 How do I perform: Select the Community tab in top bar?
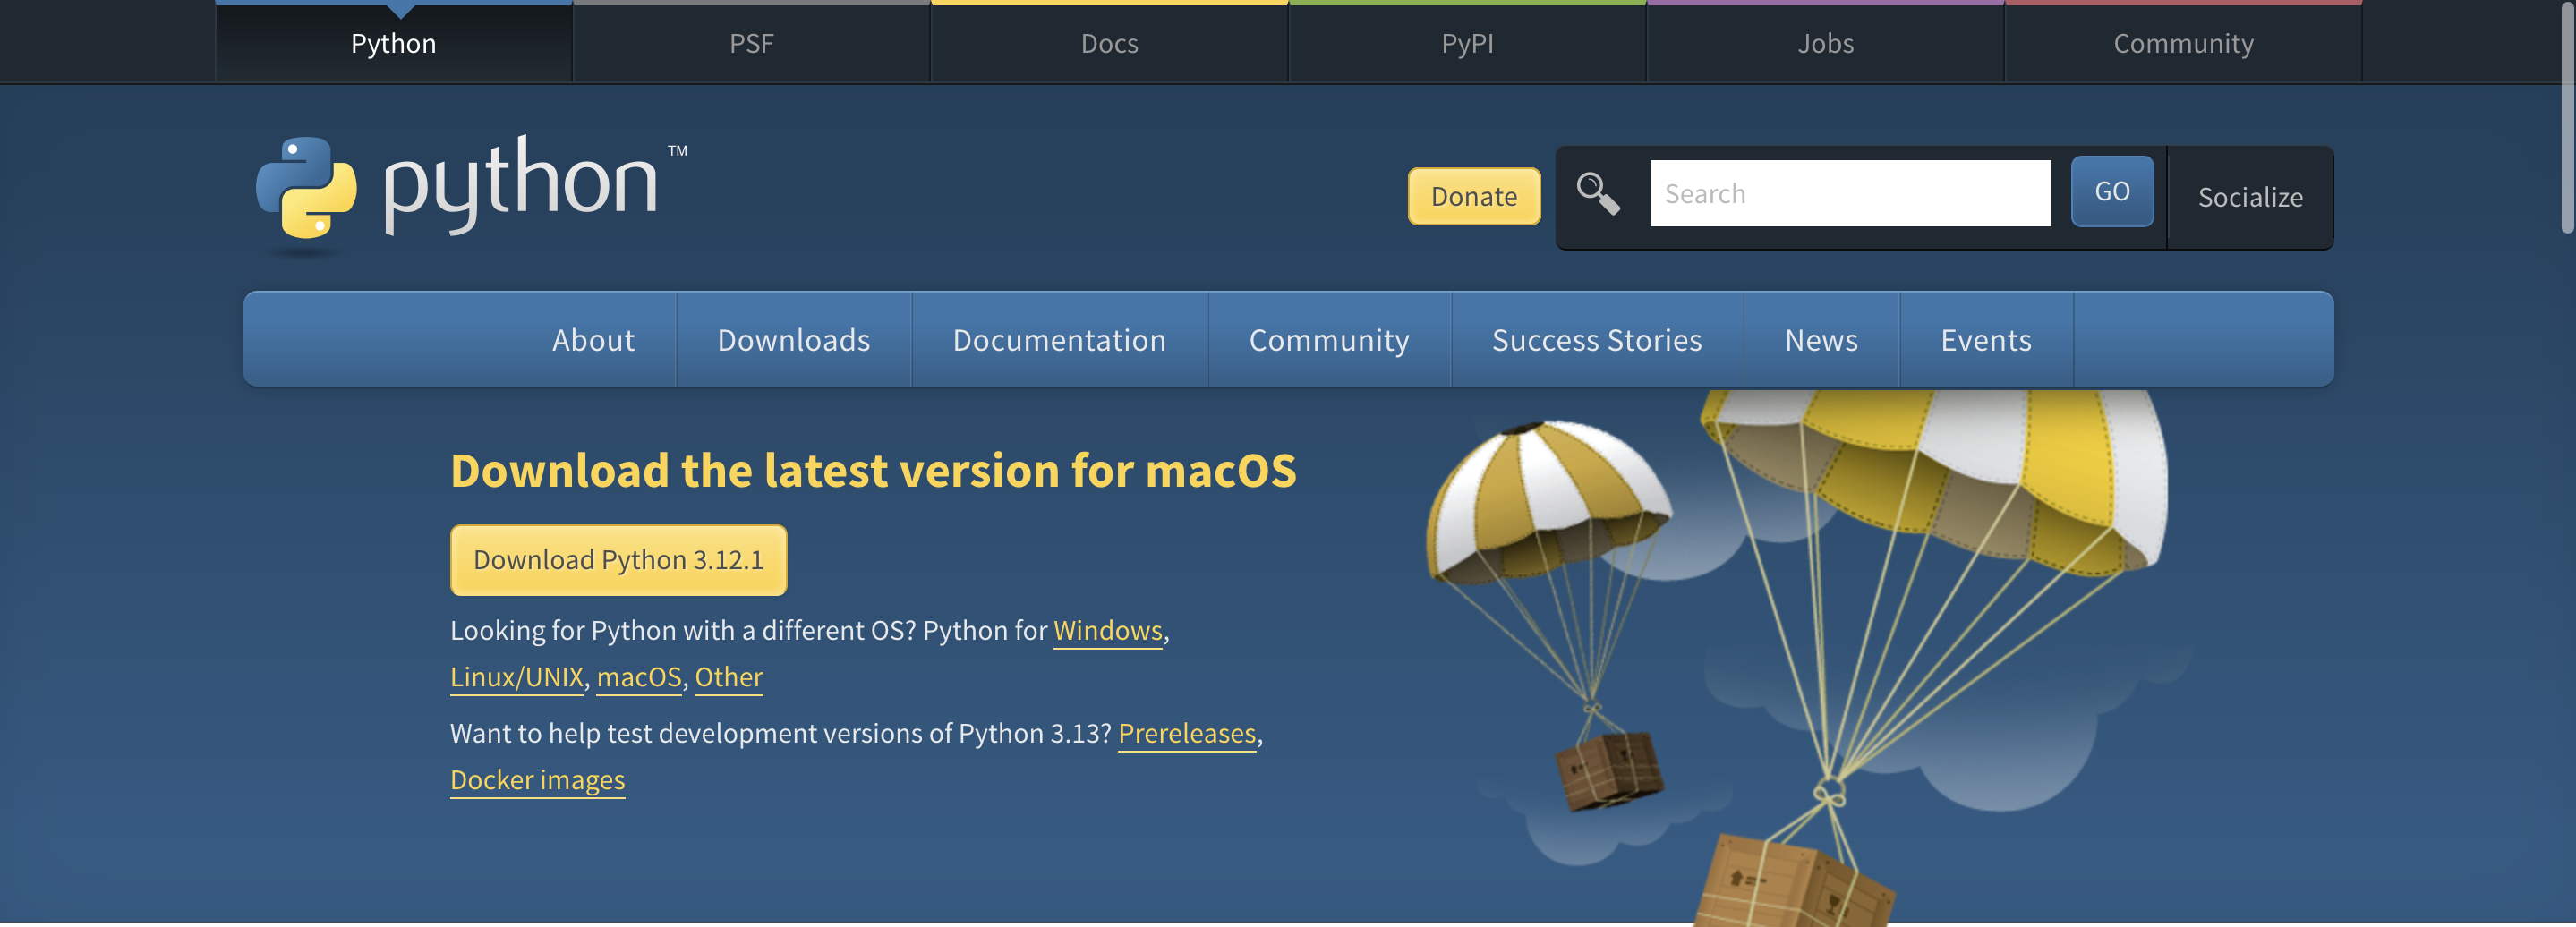click(2183, 43)
